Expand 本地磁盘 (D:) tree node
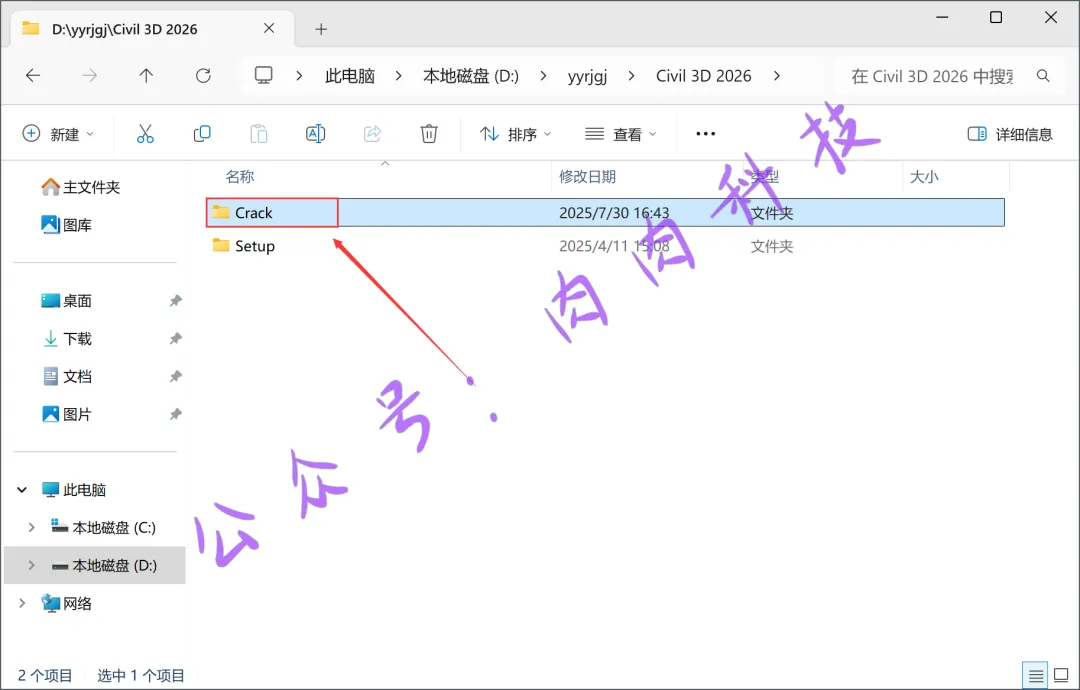1080x690 pixels. coord(31,566)
